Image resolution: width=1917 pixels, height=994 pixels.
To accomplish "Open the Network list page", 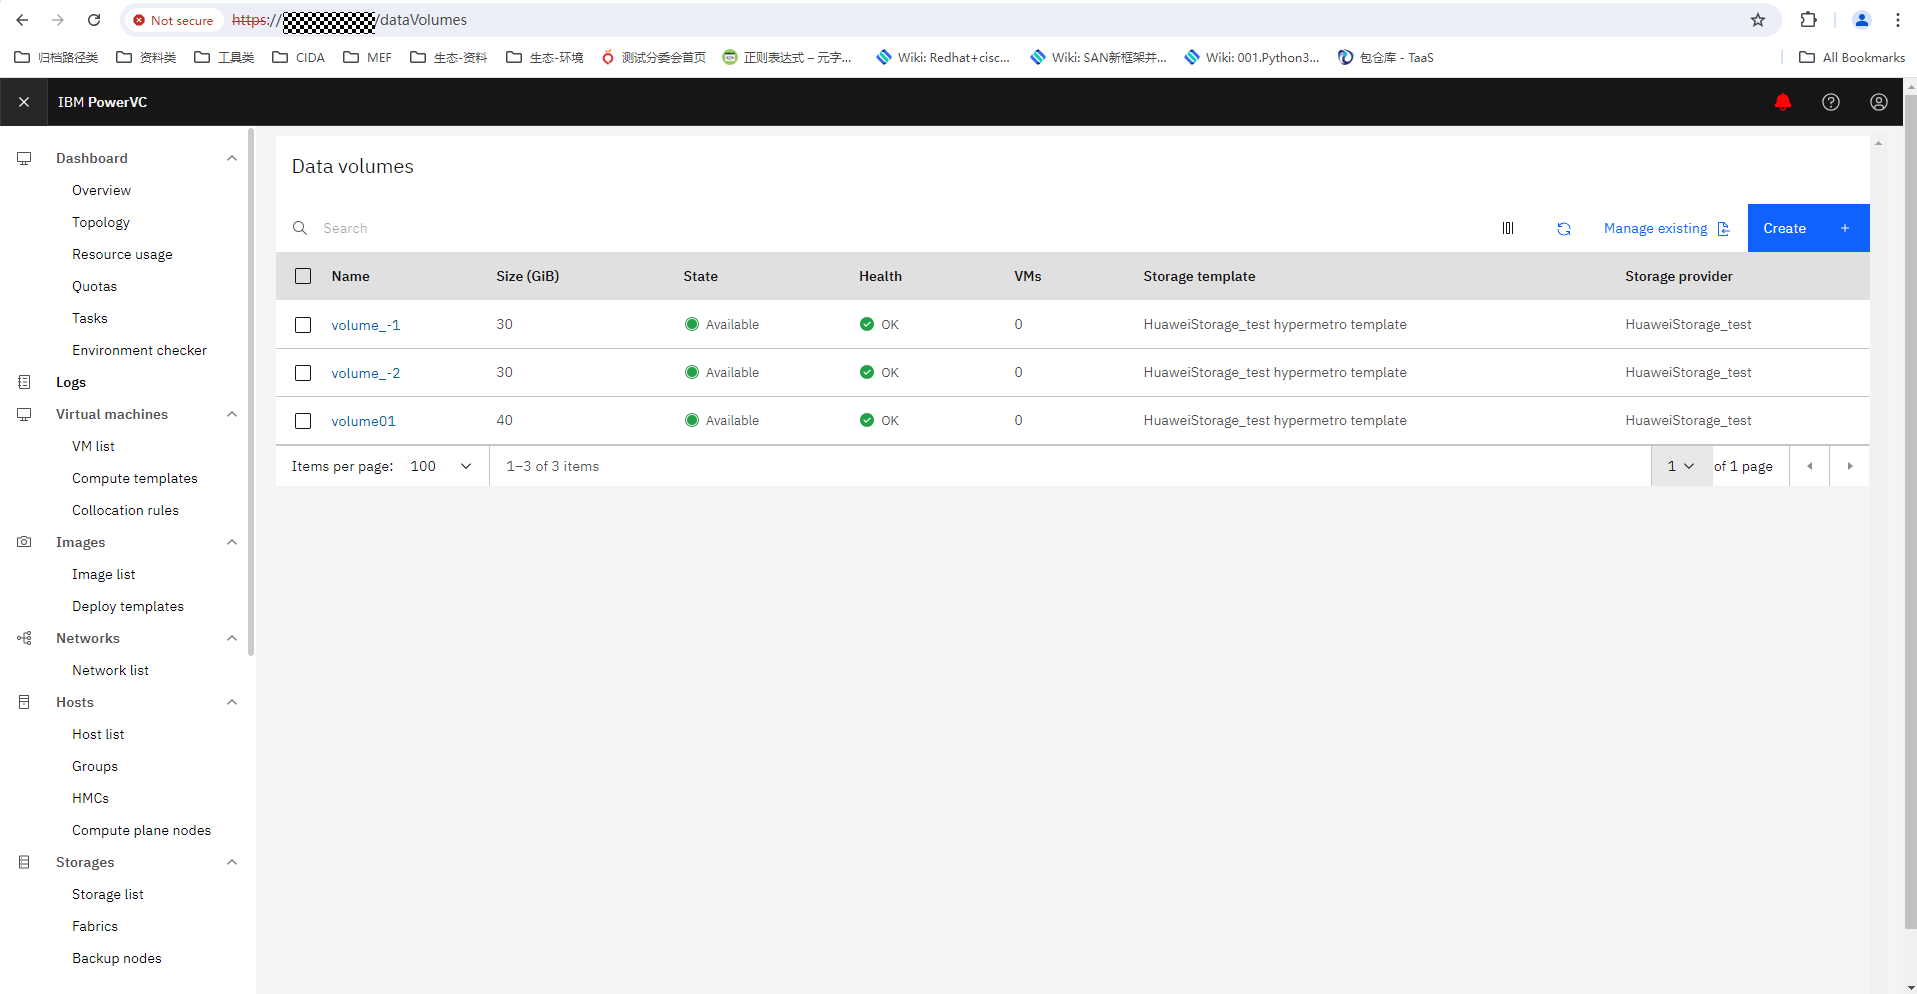I will [110, 670].
